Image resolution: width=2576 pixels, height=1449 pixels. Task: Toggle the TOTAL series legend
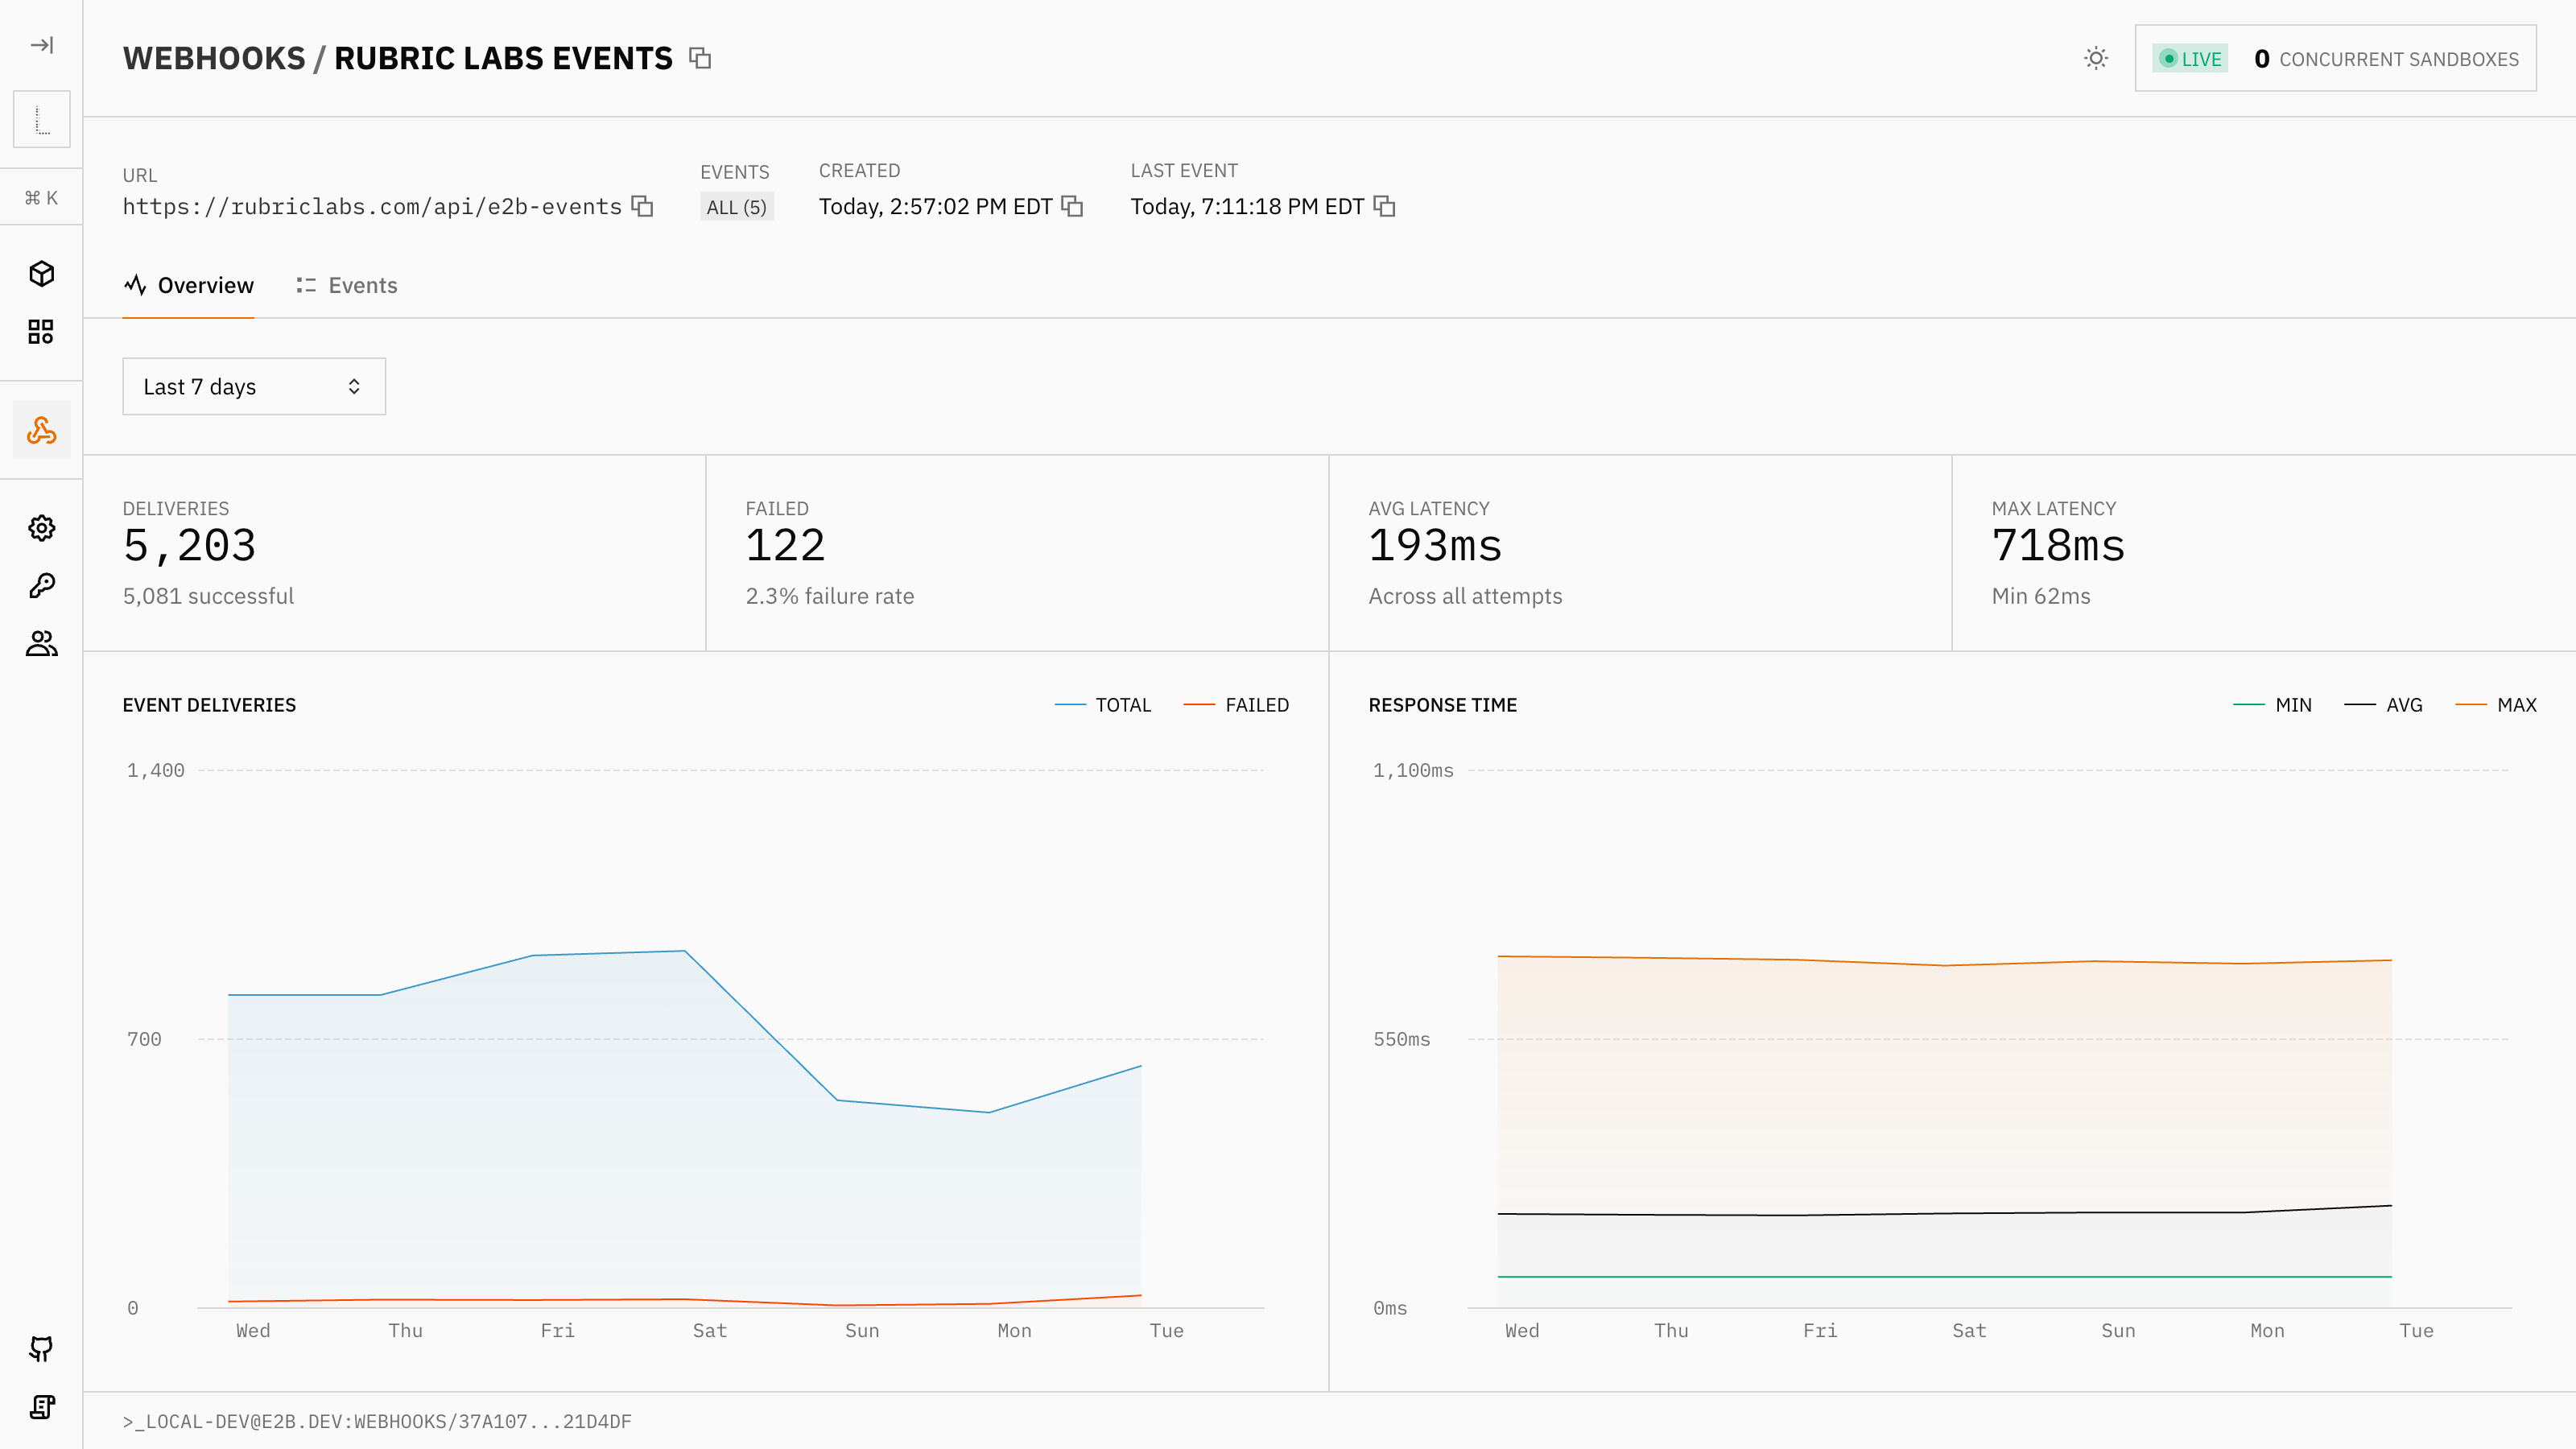click(1103, 705)
